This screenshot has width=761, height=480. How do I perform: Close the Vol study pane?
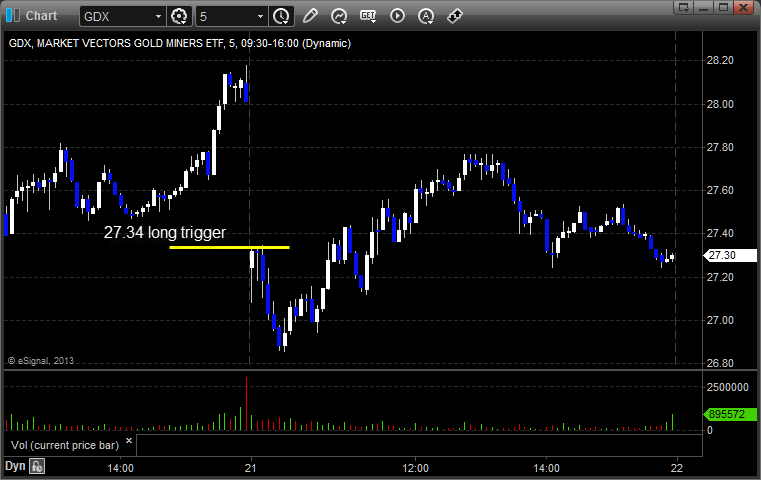coord(129,441)
